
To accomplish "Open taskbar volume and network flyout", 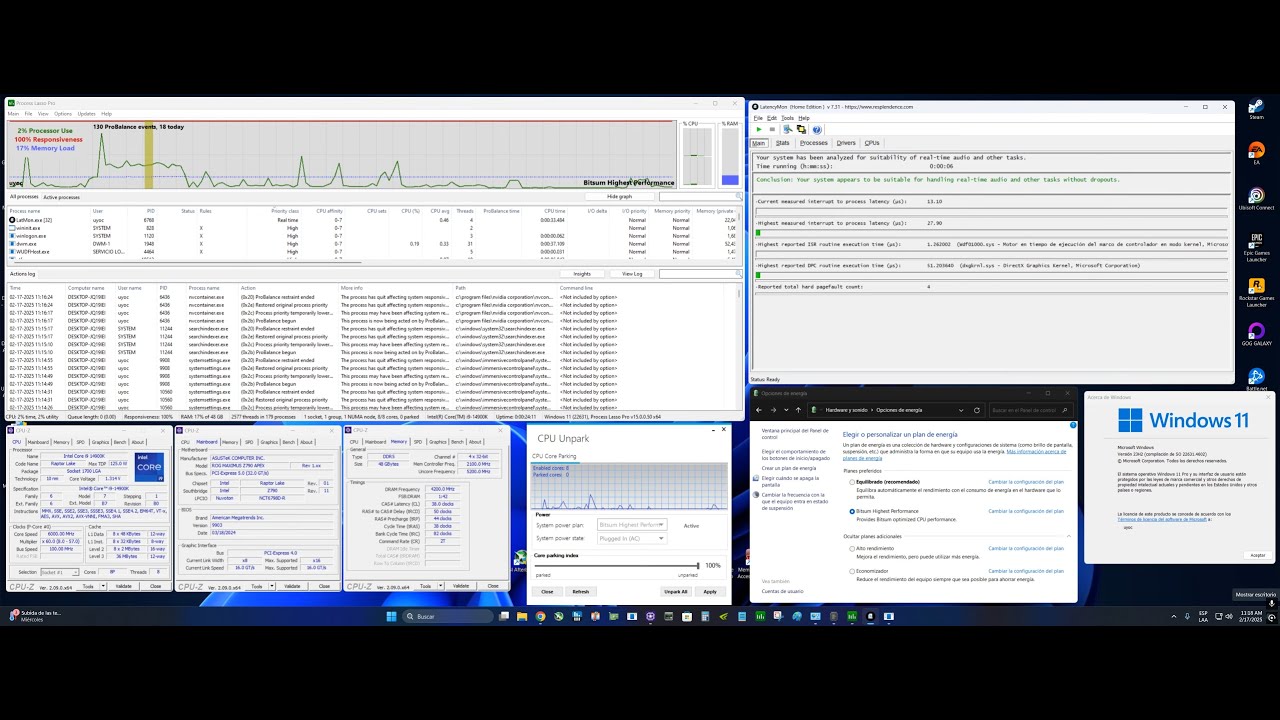I will tap(1222, 616).
